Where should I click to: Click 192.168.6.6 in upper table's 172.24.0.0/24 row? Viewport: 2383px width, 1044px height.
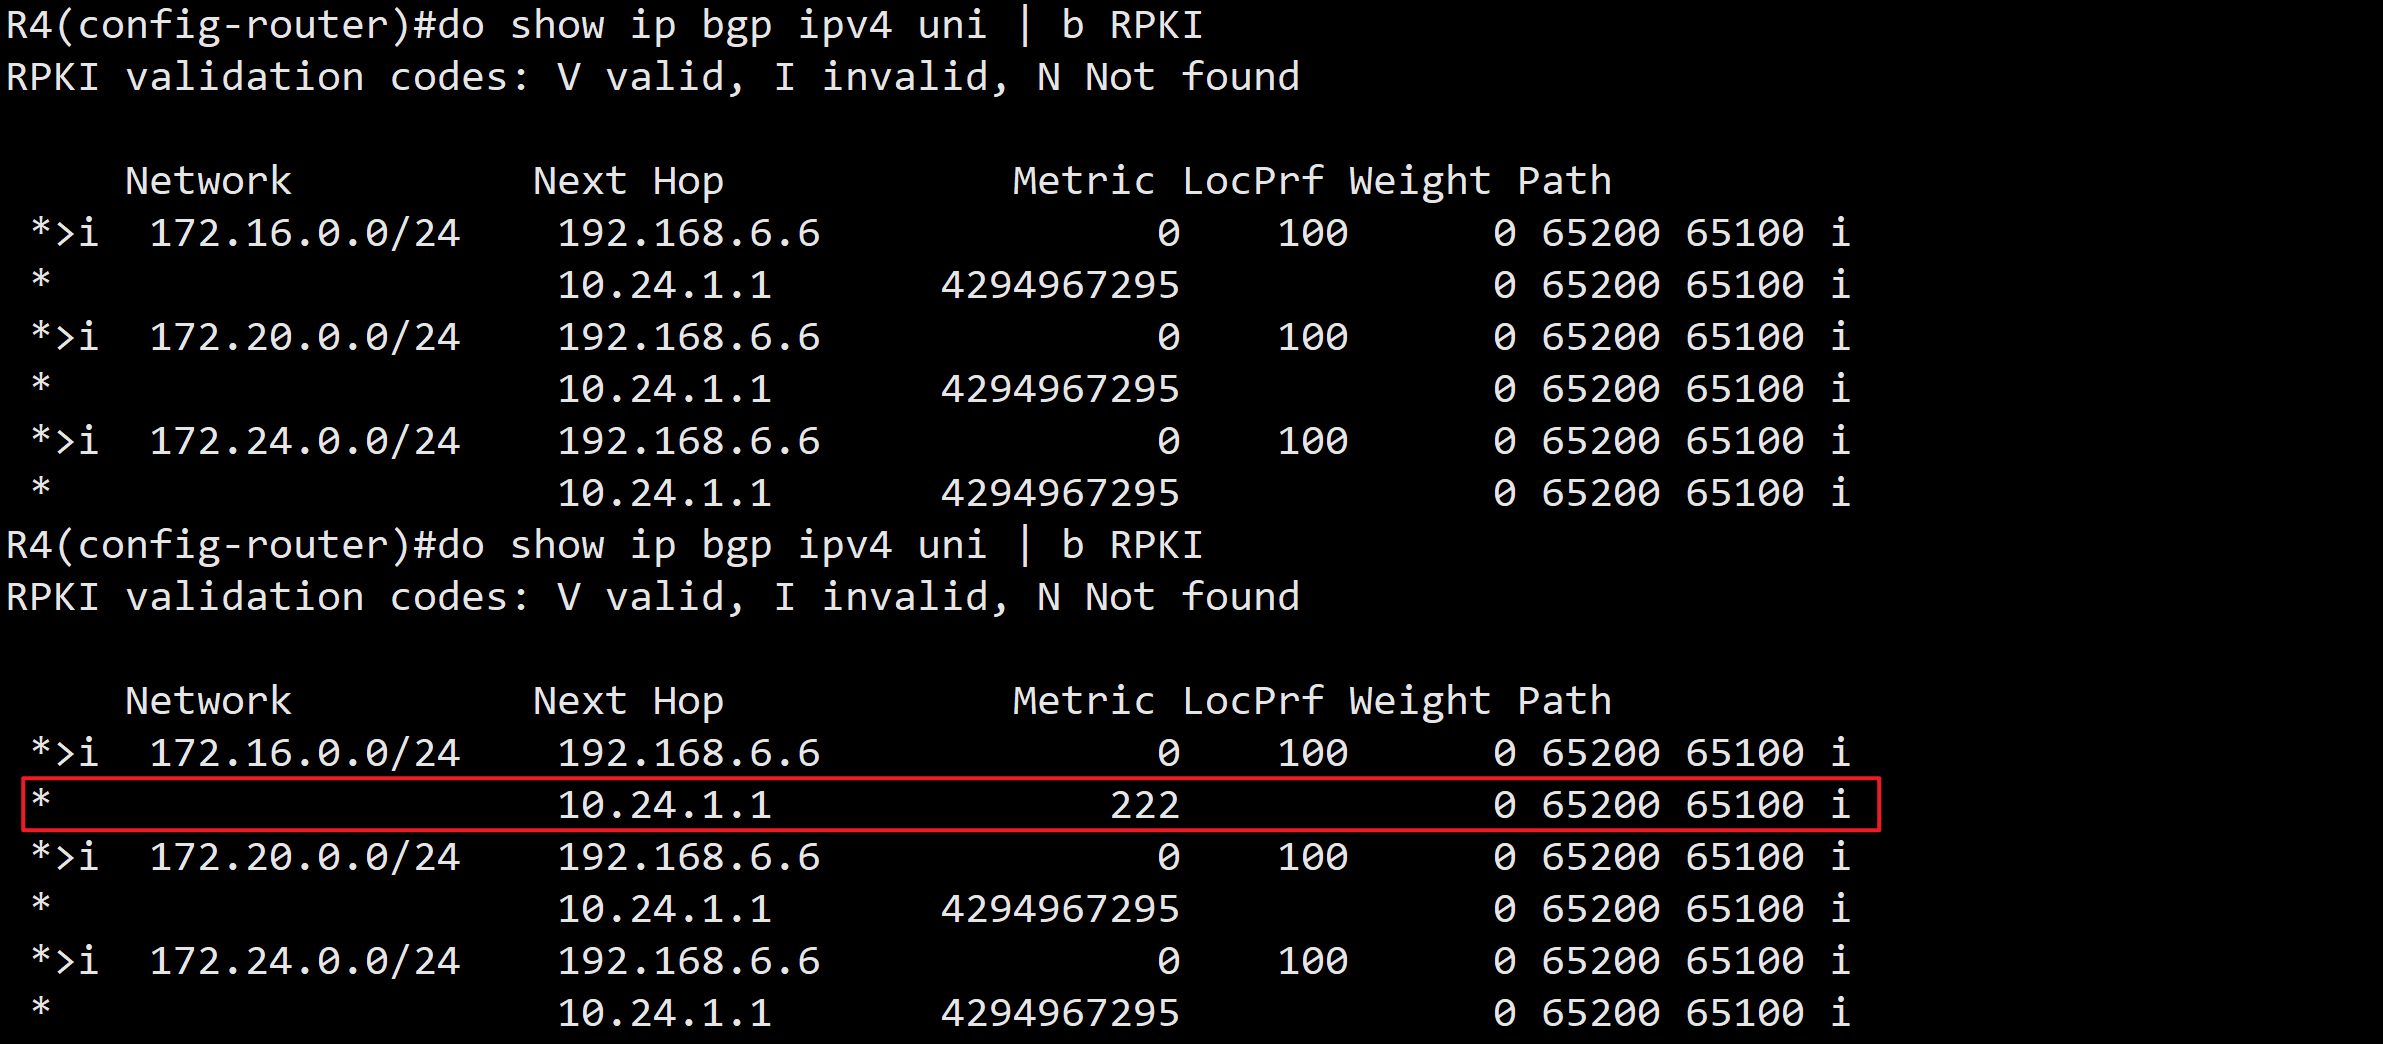point(689,441)
